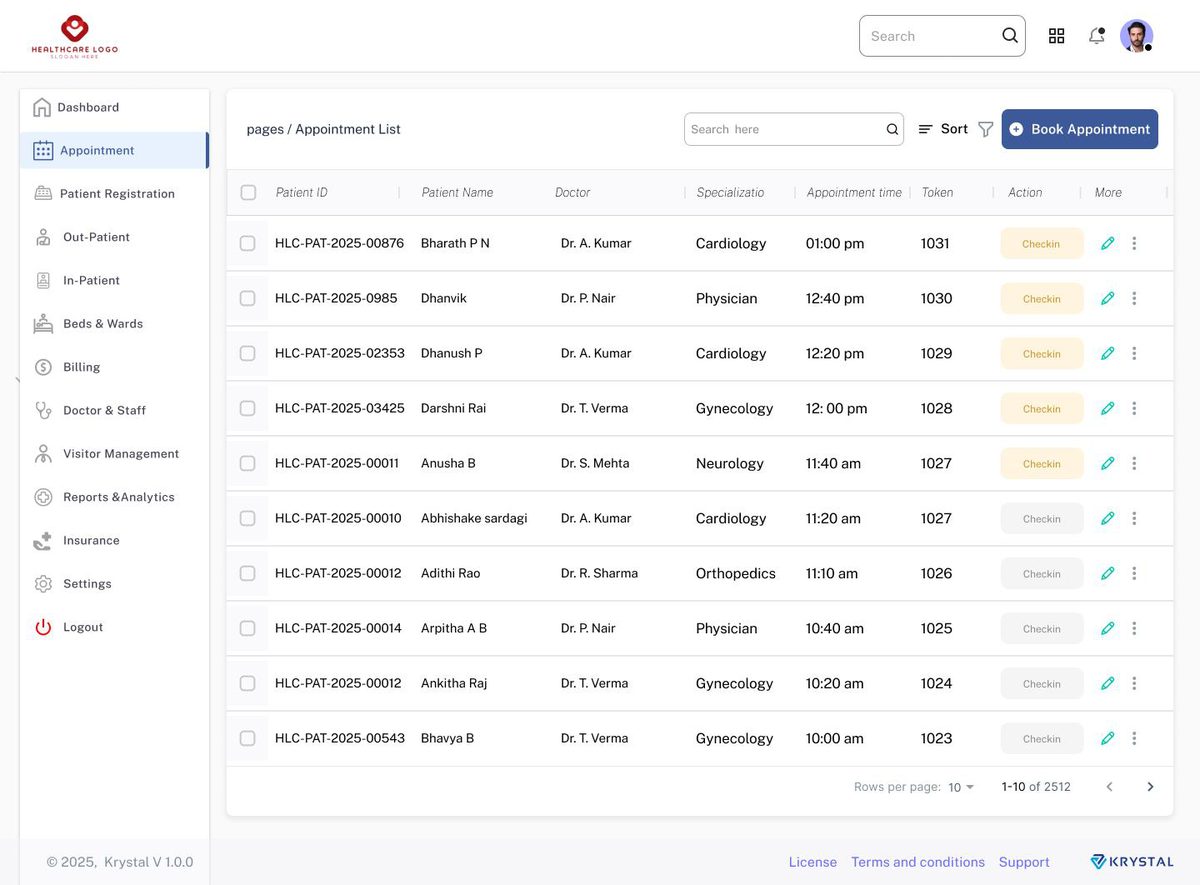Open more options for Abhishake sardagi row
This screenshot has width=1200, height=885.
pos(1134,518)
